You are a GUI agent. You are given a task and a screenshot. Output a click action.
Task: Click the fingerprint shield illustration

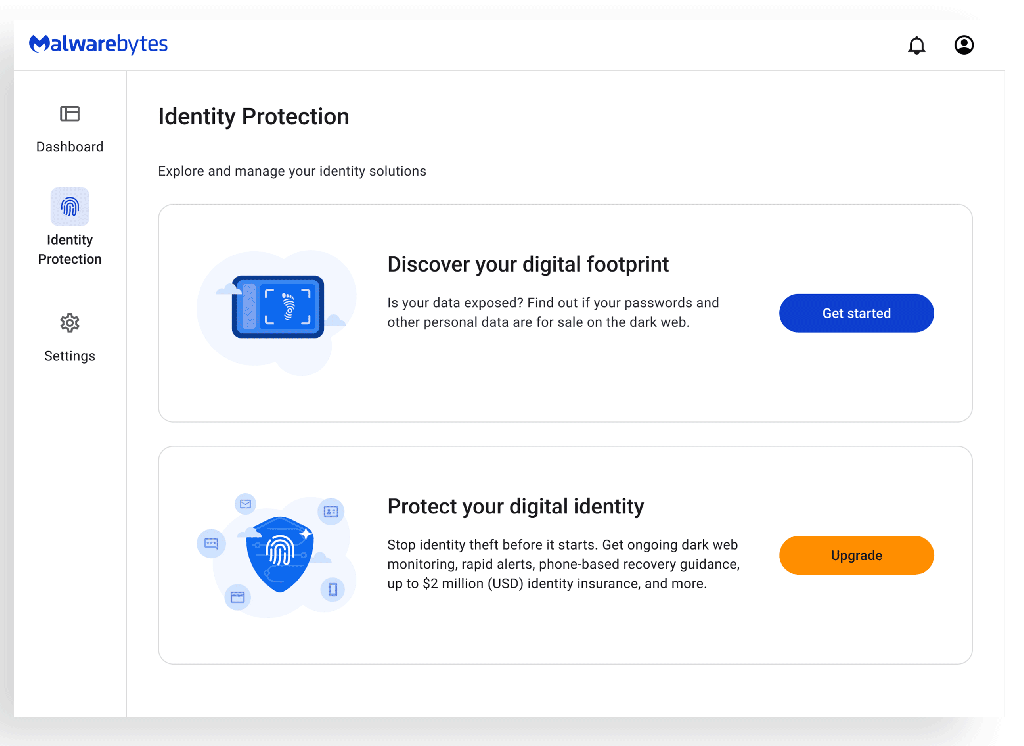[280, 554]
